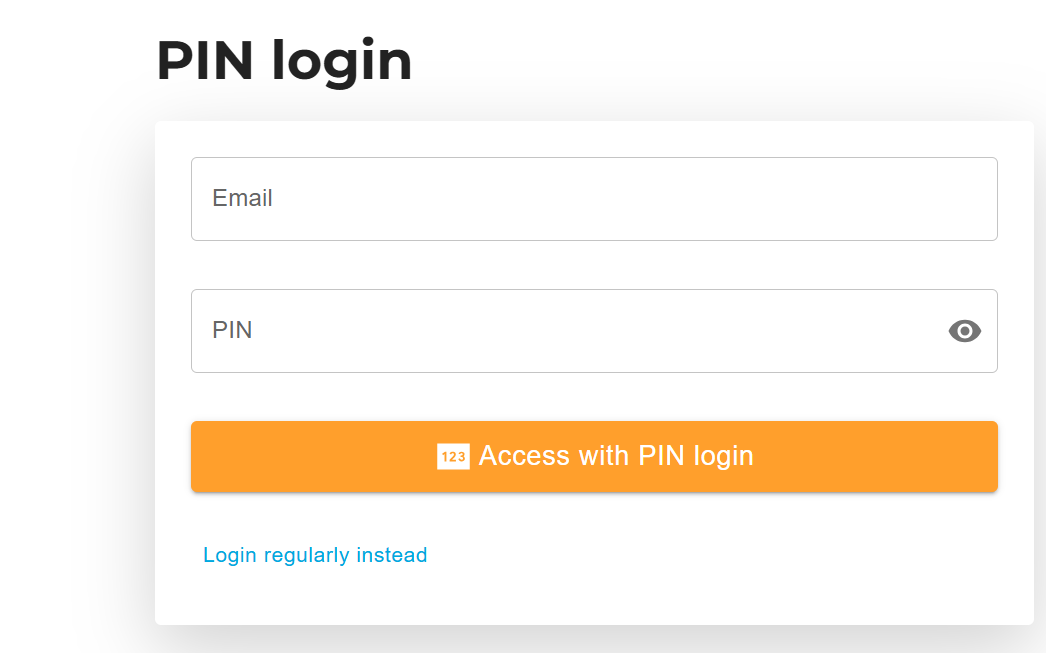Toggle PIN visibility with the eye icon
Screen dimensions: 1046x653
tap(965, 331)
